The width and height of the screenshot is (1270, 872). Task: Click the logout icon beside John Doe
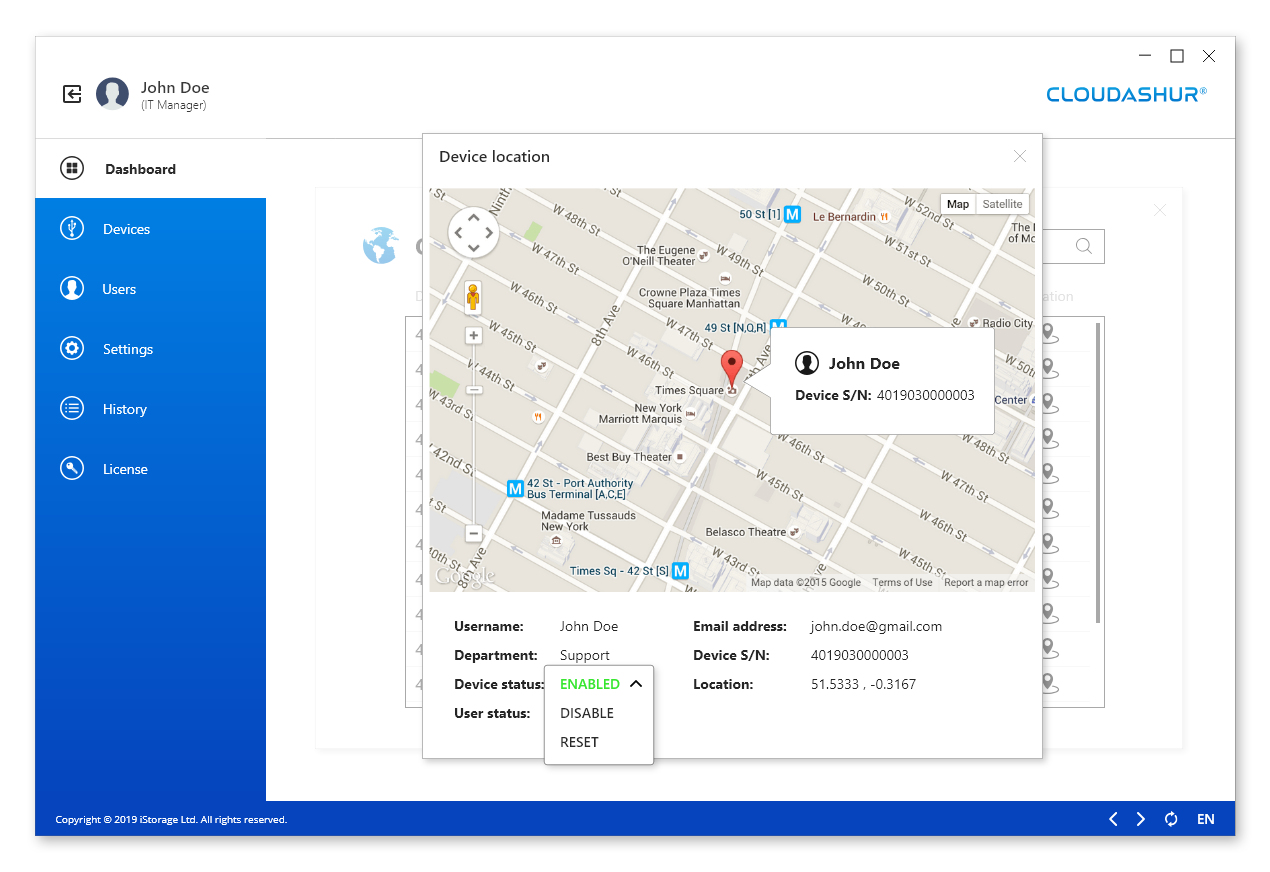click(72, 94)
